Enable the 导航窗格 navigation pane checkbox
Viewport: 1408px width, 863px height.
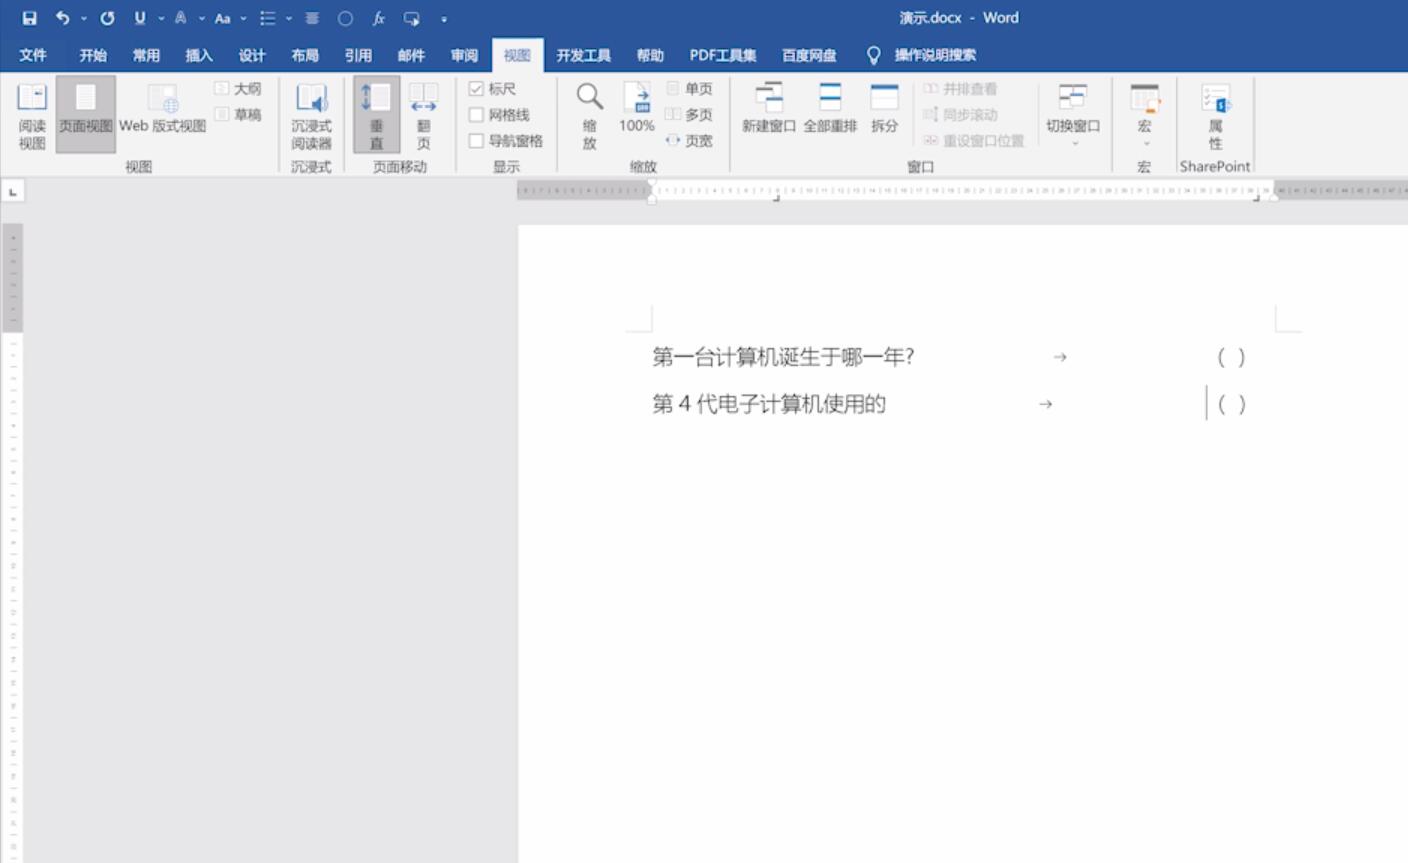(476, 141)
